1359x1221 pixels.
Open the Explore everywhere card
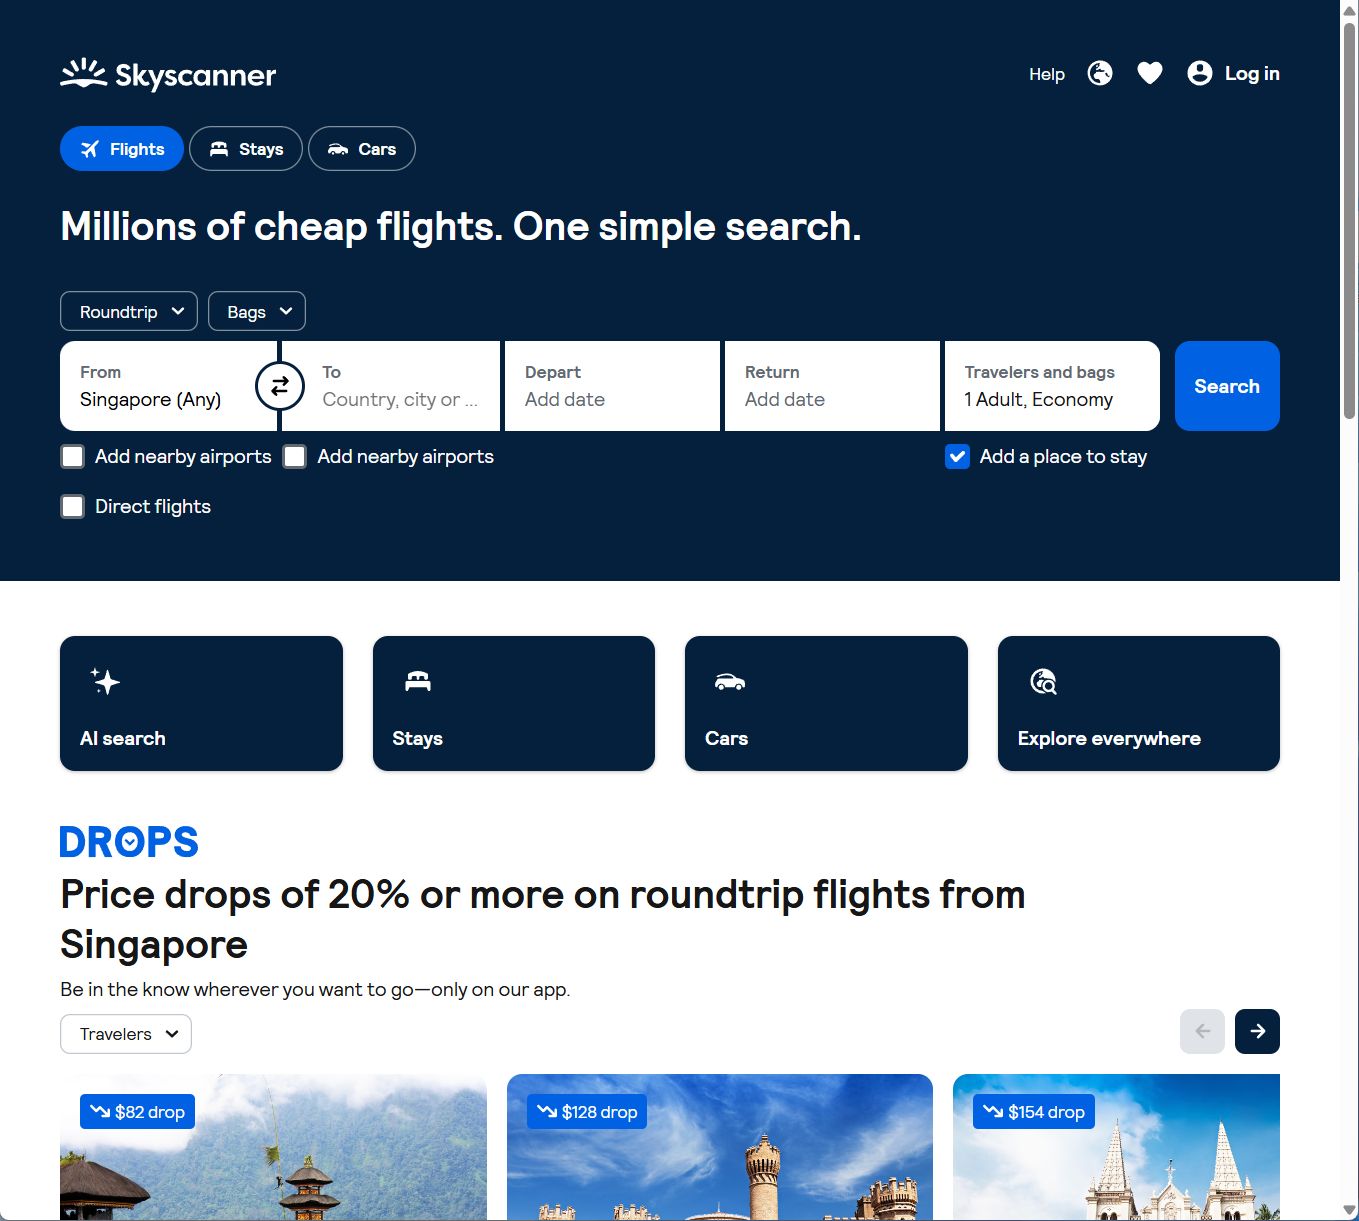(1139, 703)
